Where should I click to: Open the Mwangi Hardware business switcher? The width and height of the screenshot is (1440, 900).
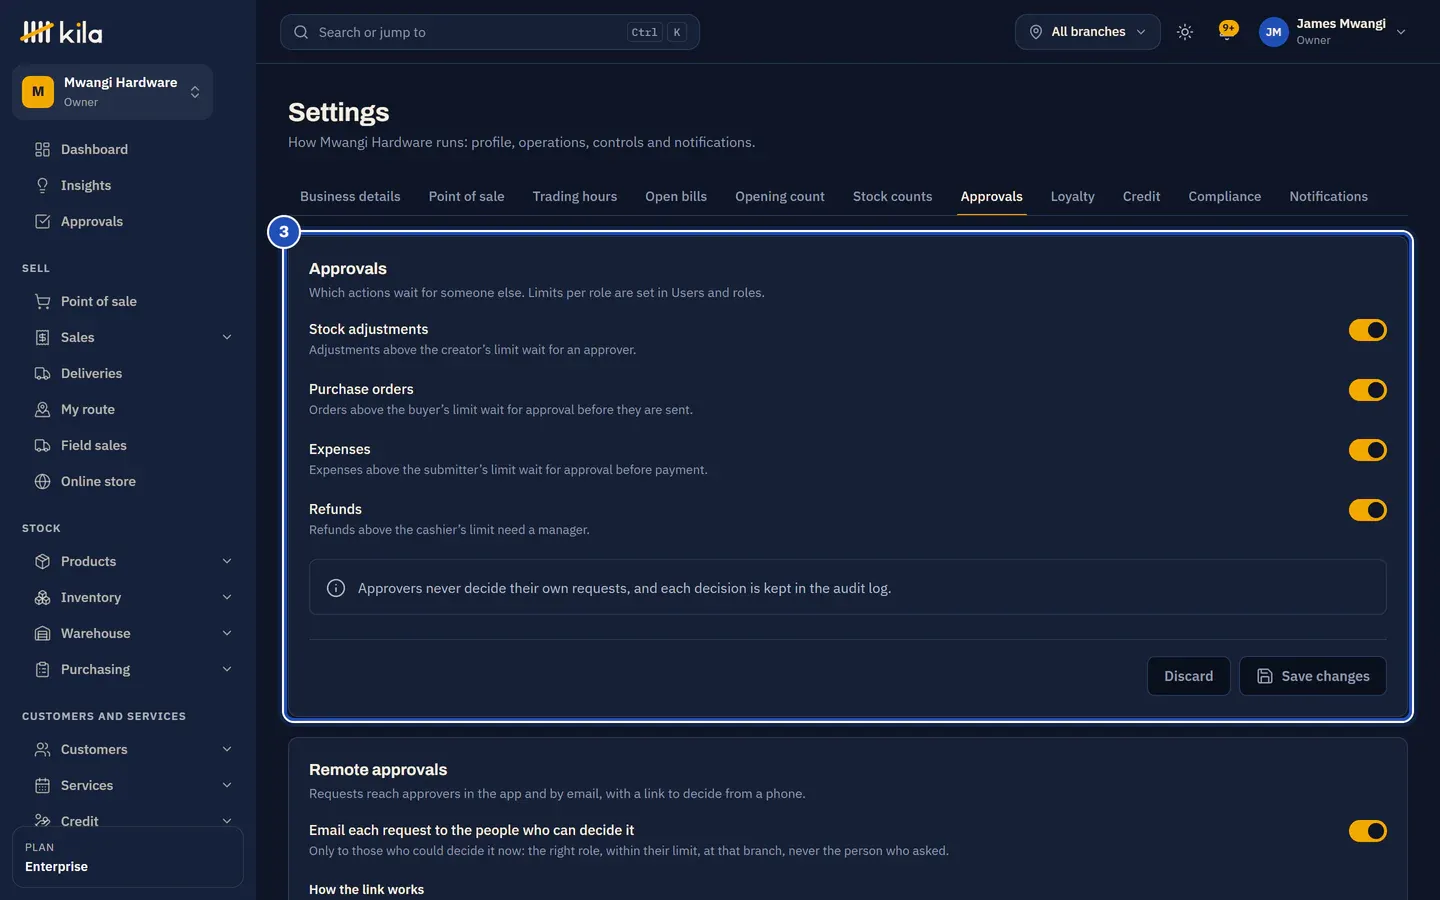[x=112, y=92]
